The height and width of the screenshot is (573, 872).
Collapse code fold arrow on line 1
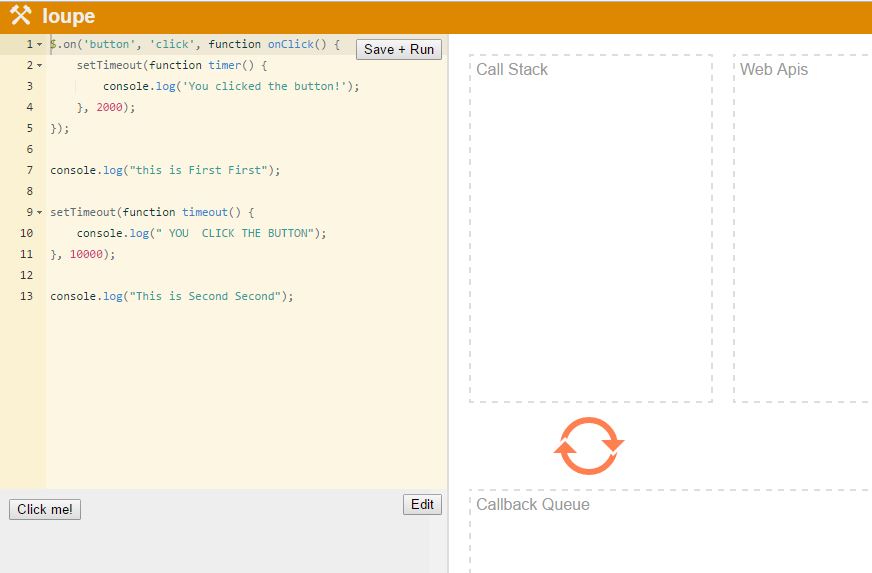click(39, 45)
